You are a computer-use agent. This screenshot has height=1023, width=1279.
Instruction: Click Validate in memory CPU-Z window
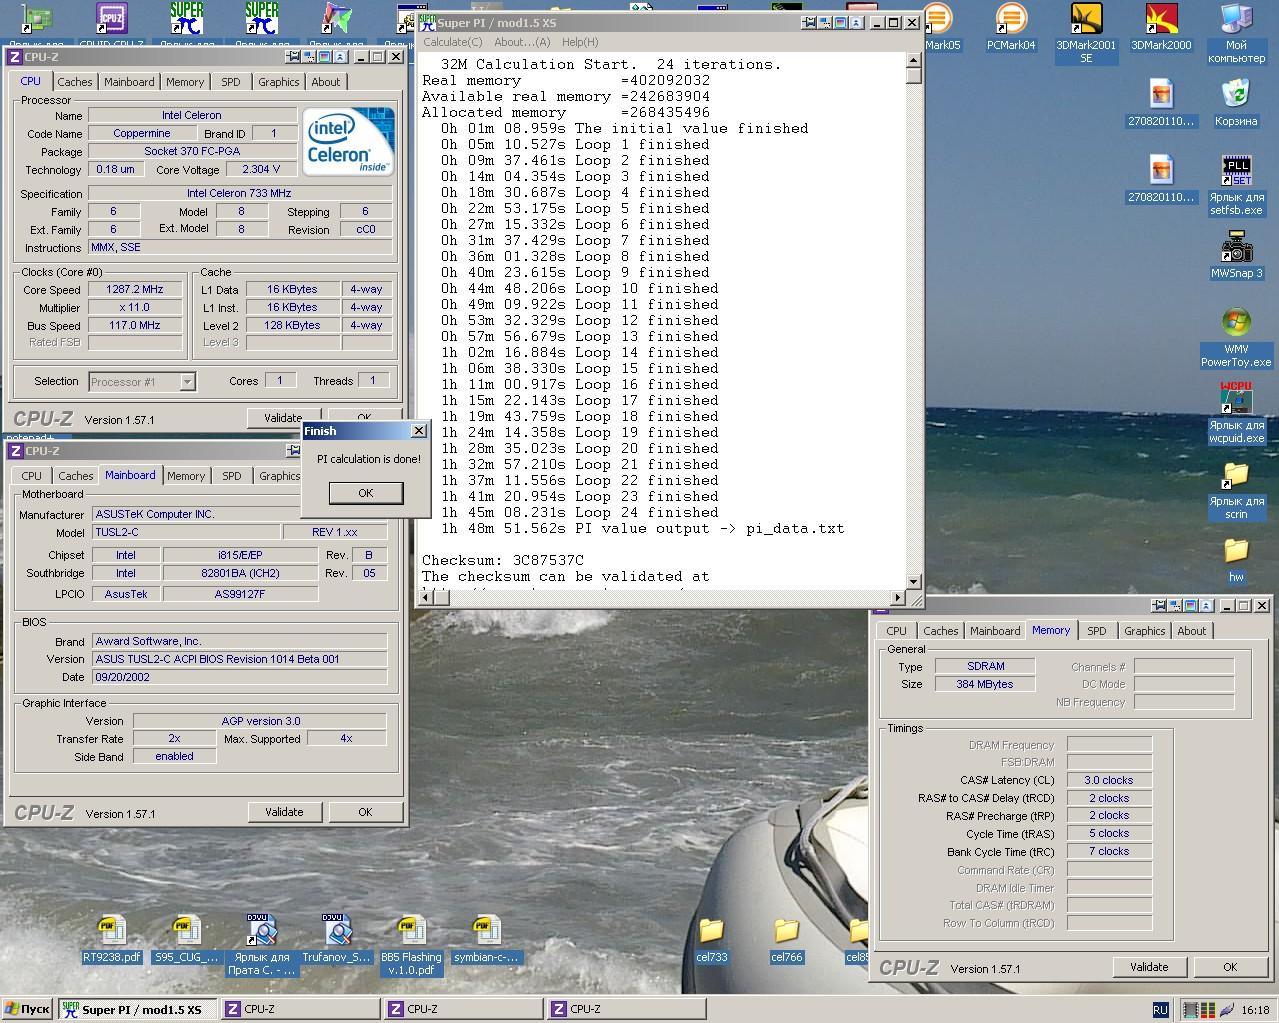pos(1149,967)
